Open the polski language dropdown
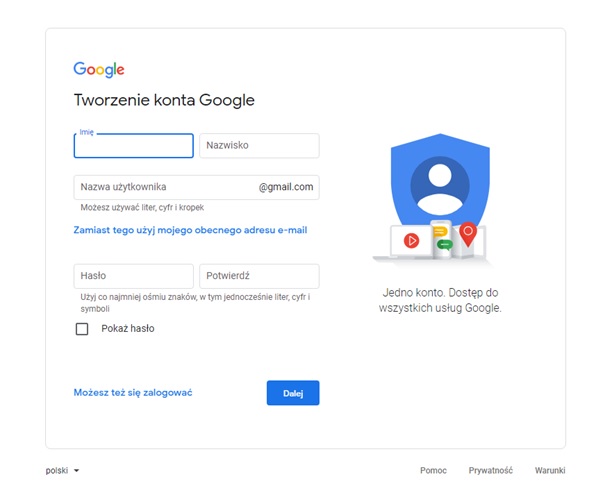 pyautogui.click(x=63, y=470)
